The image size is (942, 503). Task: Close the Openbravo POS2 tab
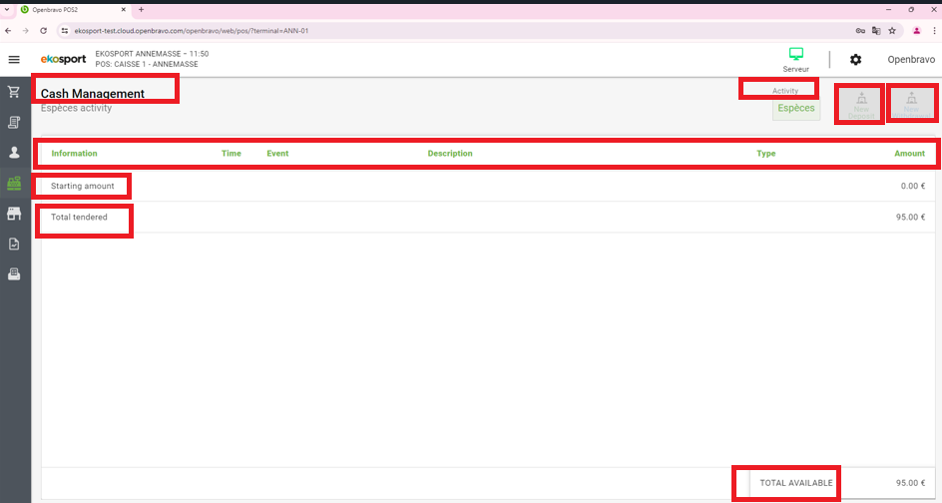[x=123, y=10]
